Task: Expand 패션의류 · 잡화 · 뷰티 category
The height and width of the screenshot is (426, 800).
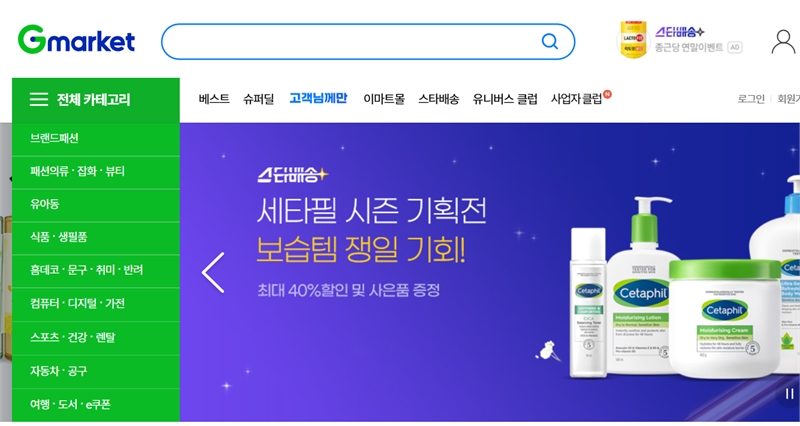Action: [96, 172]
